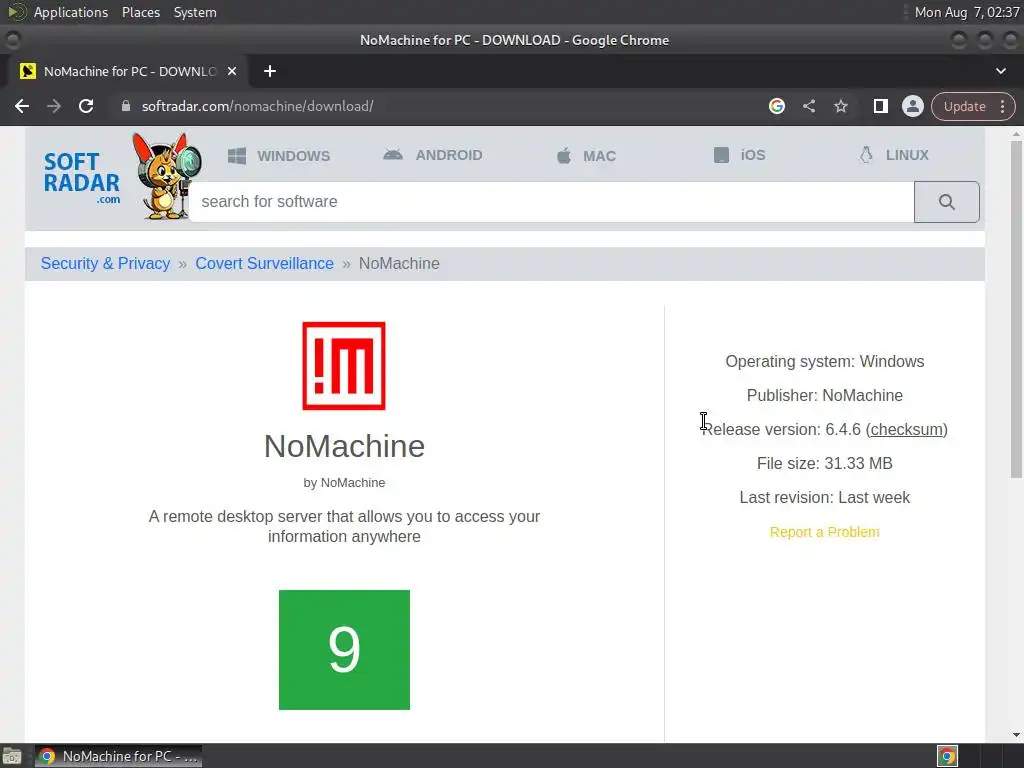The width and height of the screenshot is (1024, 768).
Task: Click the red NoMachine logo
Action: click(344, 366)
